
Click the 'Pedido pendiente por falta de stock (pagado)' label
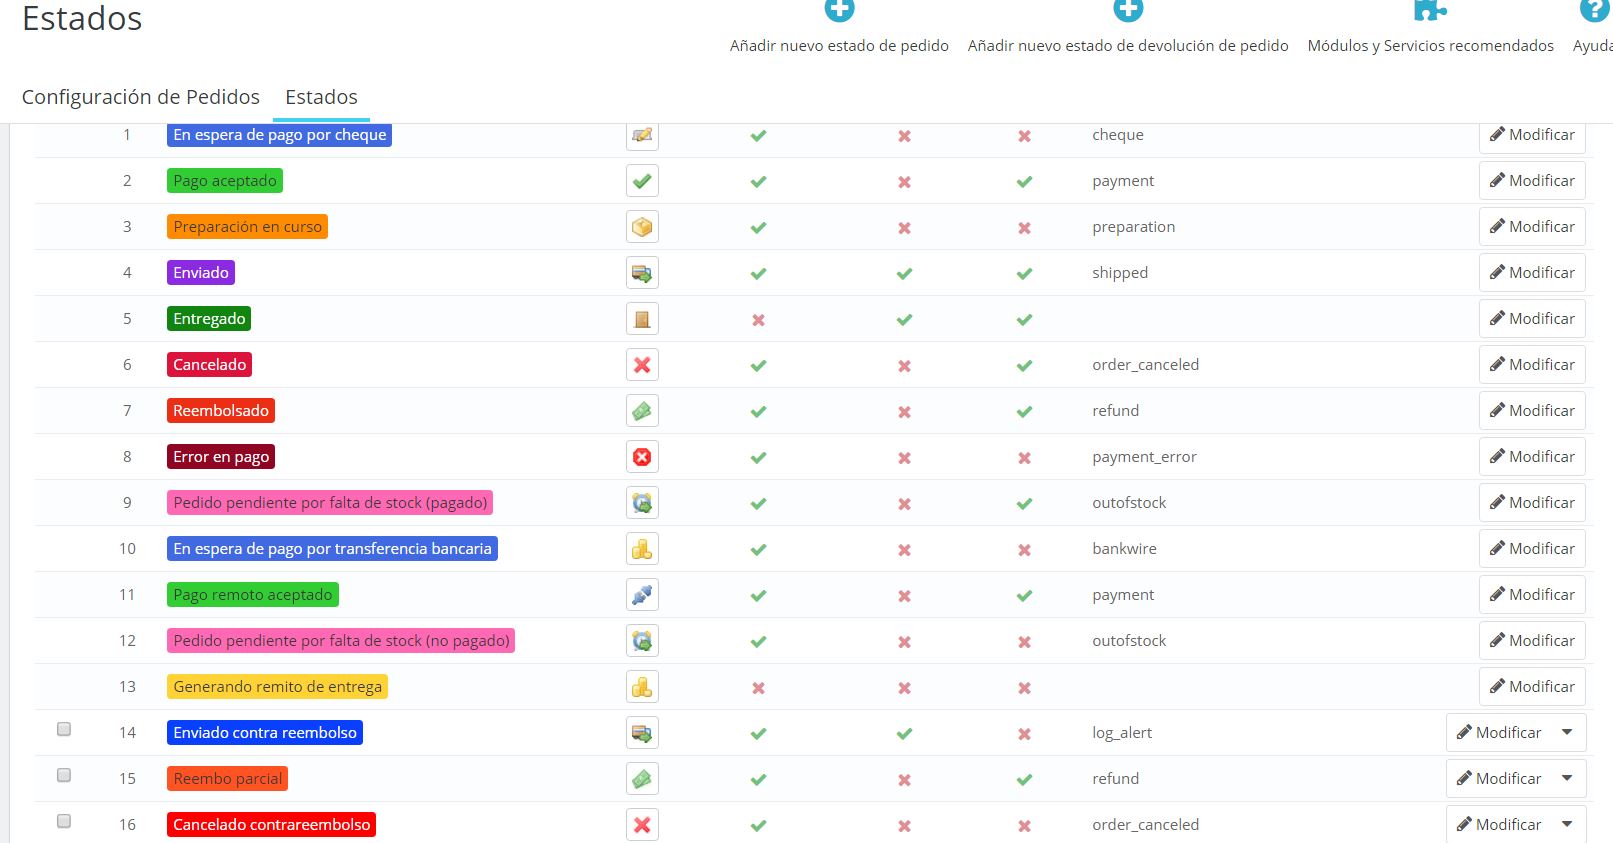coord(330,503)
